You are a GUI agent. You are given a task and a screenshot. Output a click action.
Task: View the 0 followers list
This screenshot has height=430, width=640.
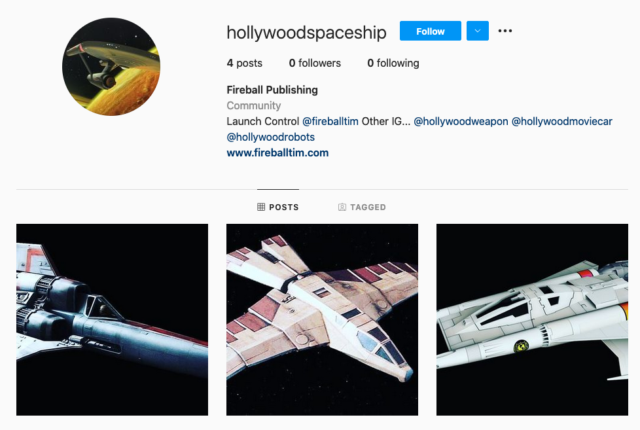click(x=315, y=63)
